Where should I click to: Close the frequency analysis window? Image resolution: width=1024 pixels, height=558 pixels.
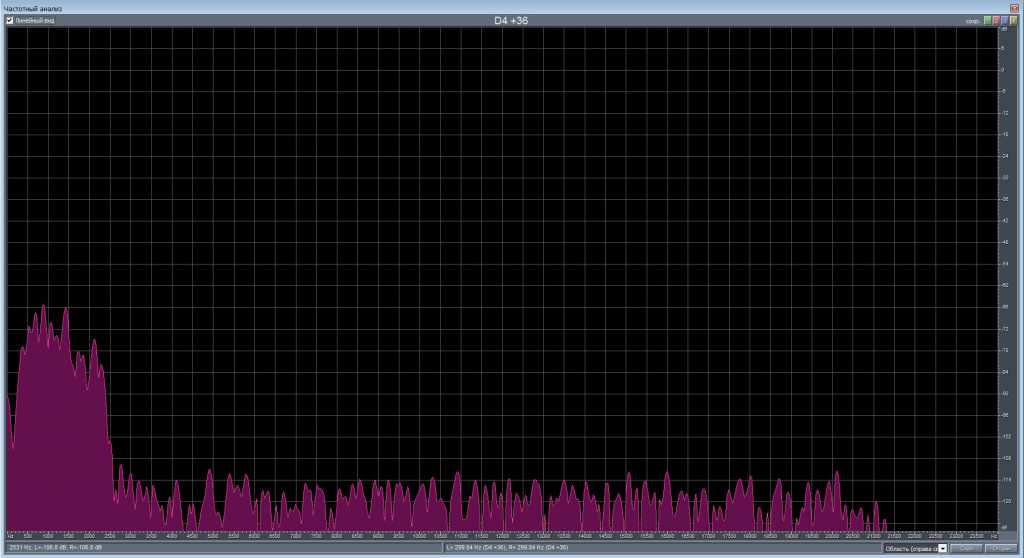(1014, 8)
